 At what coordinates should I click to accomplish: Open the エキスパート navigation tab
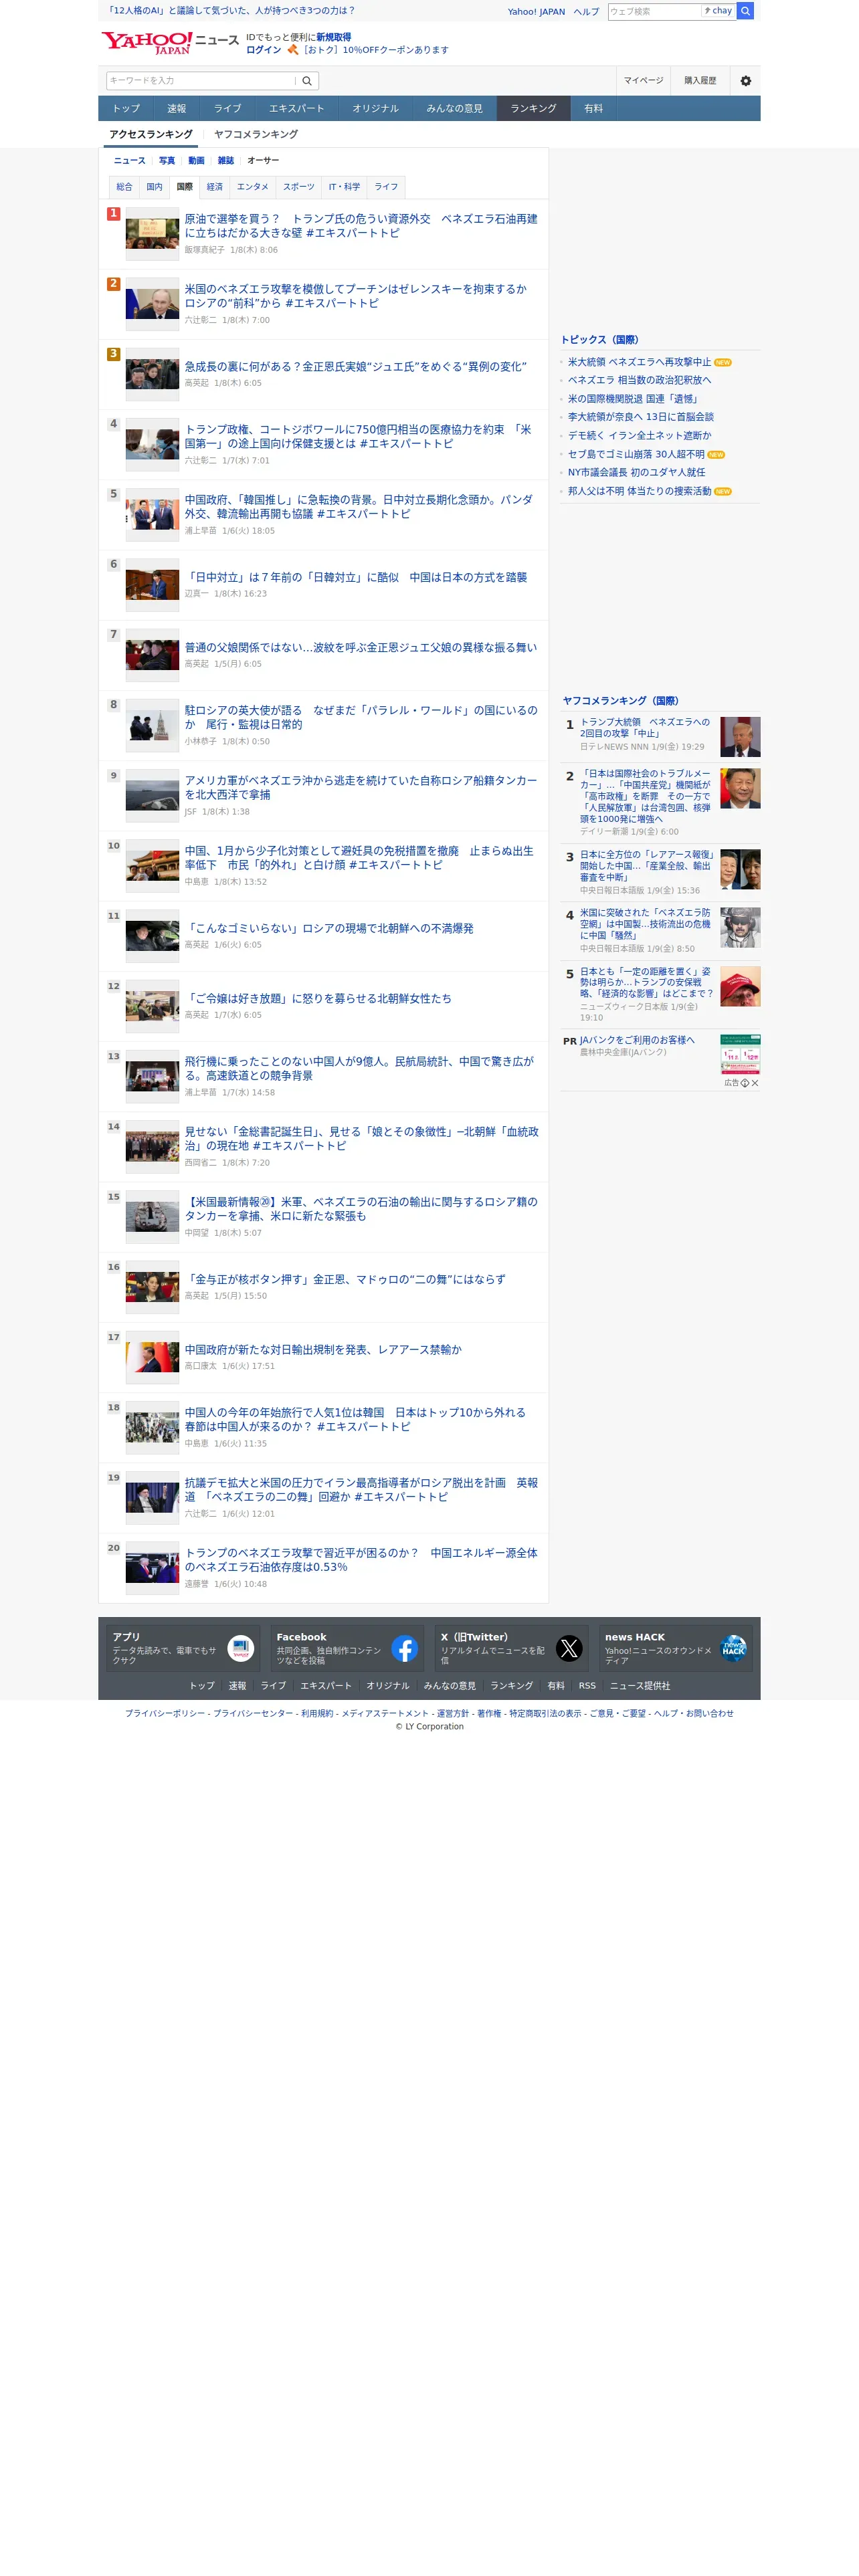click(x=296, y=108)
